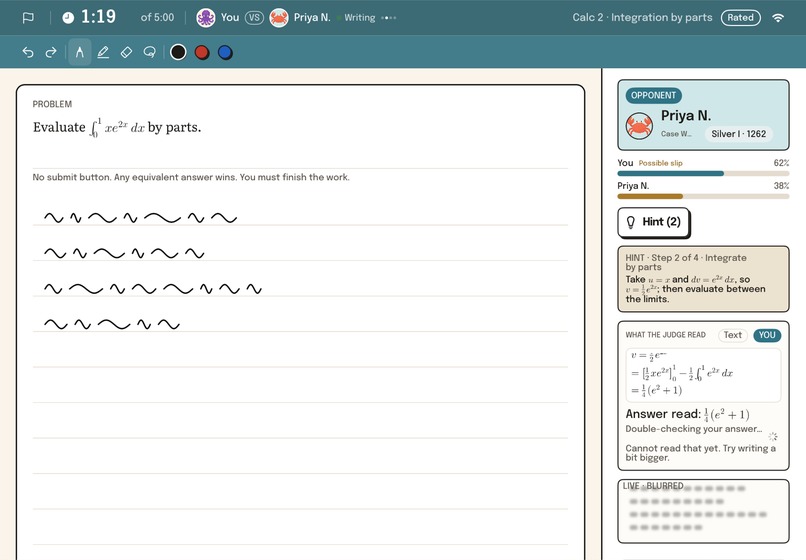Click the Possible slip warning
This screenshot has width=806, height=560.
[661, 163]
